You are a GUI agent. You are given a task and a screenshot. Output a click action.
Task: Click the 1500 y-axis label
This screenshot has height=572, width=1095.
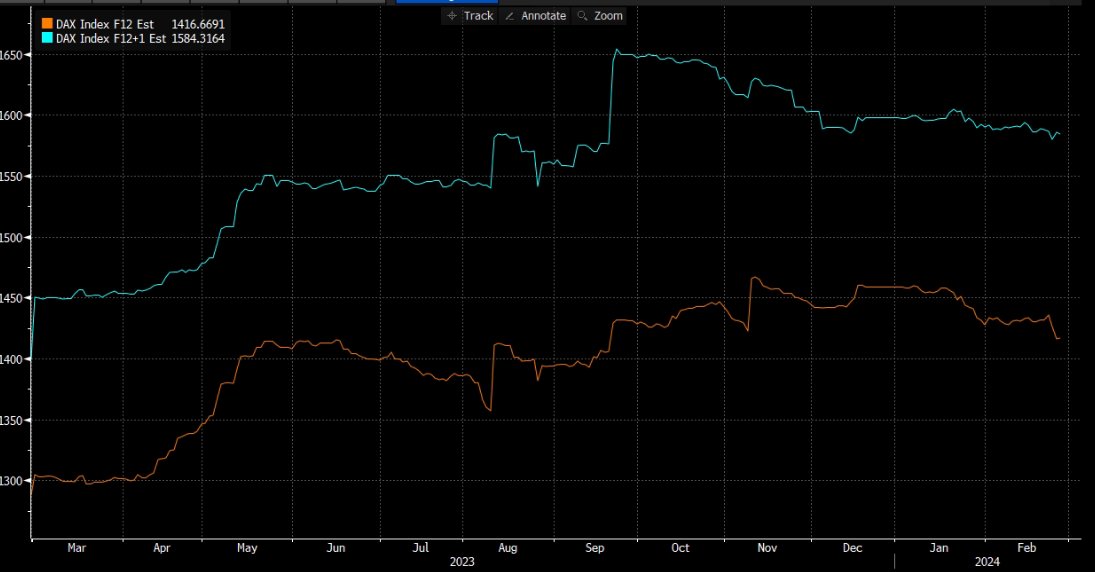[x=13, y=237]
